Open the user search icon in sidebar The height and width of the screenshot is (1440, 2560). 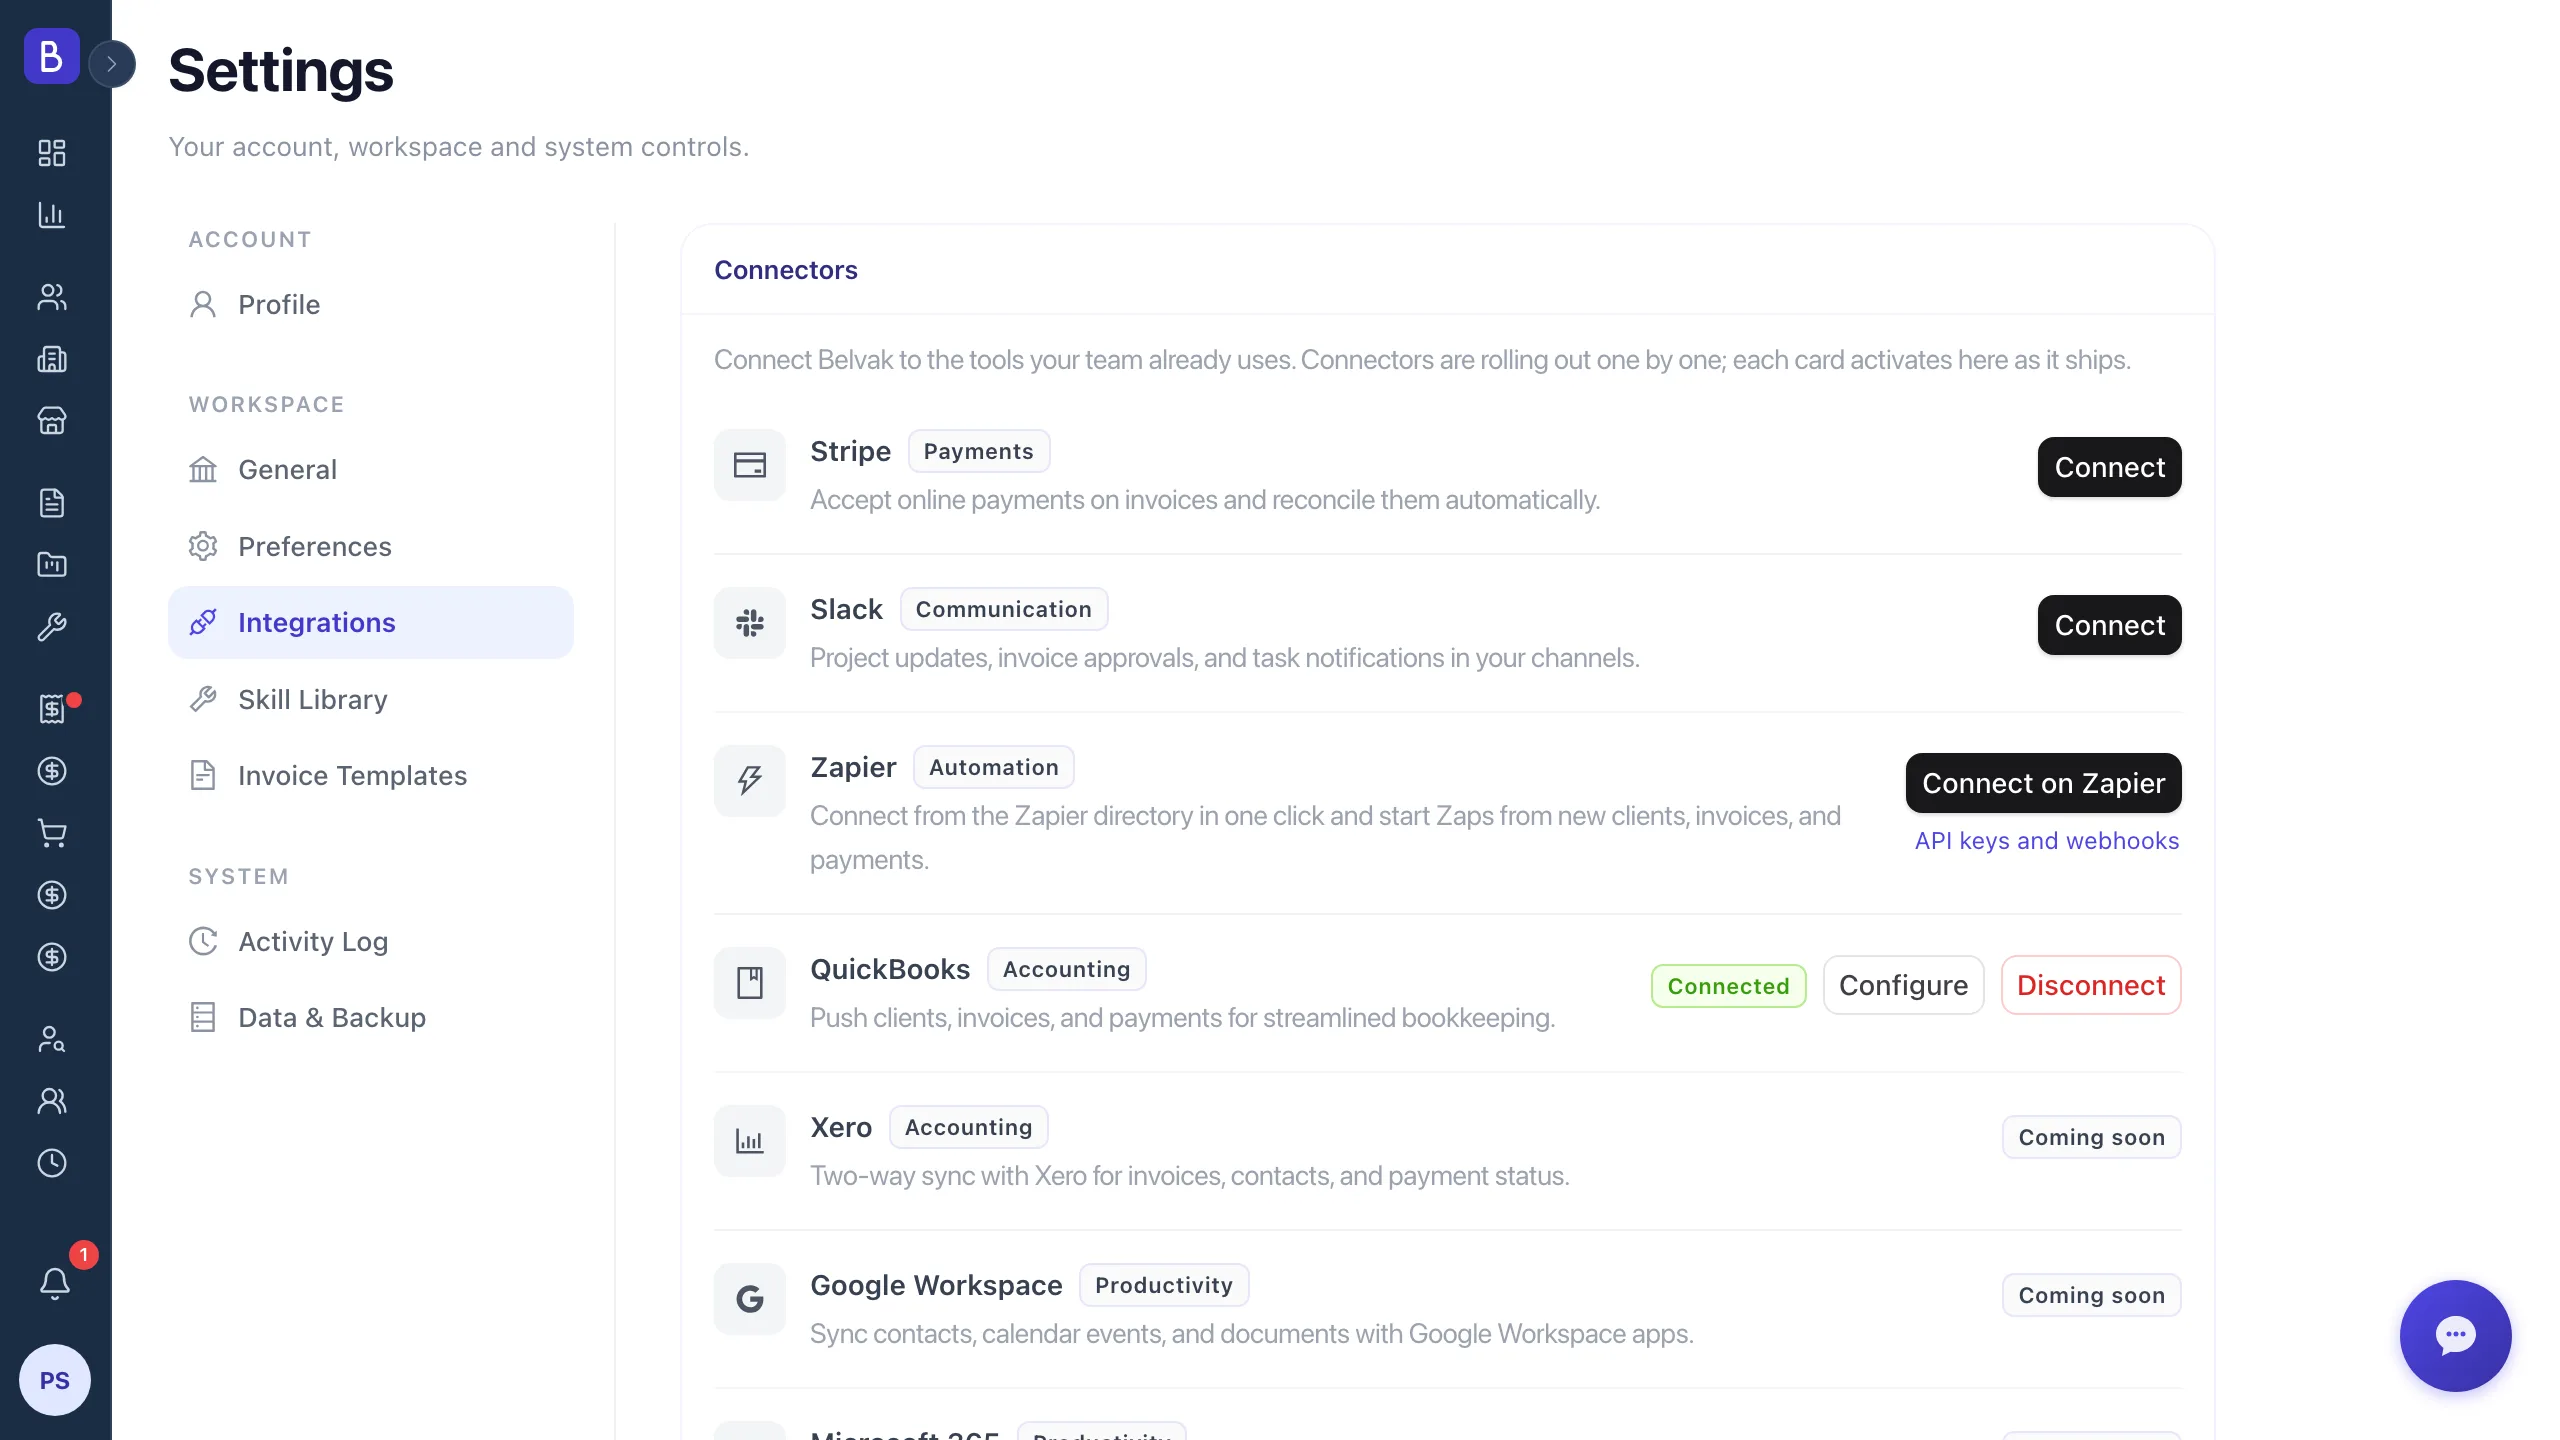(x=52, y=1039)
